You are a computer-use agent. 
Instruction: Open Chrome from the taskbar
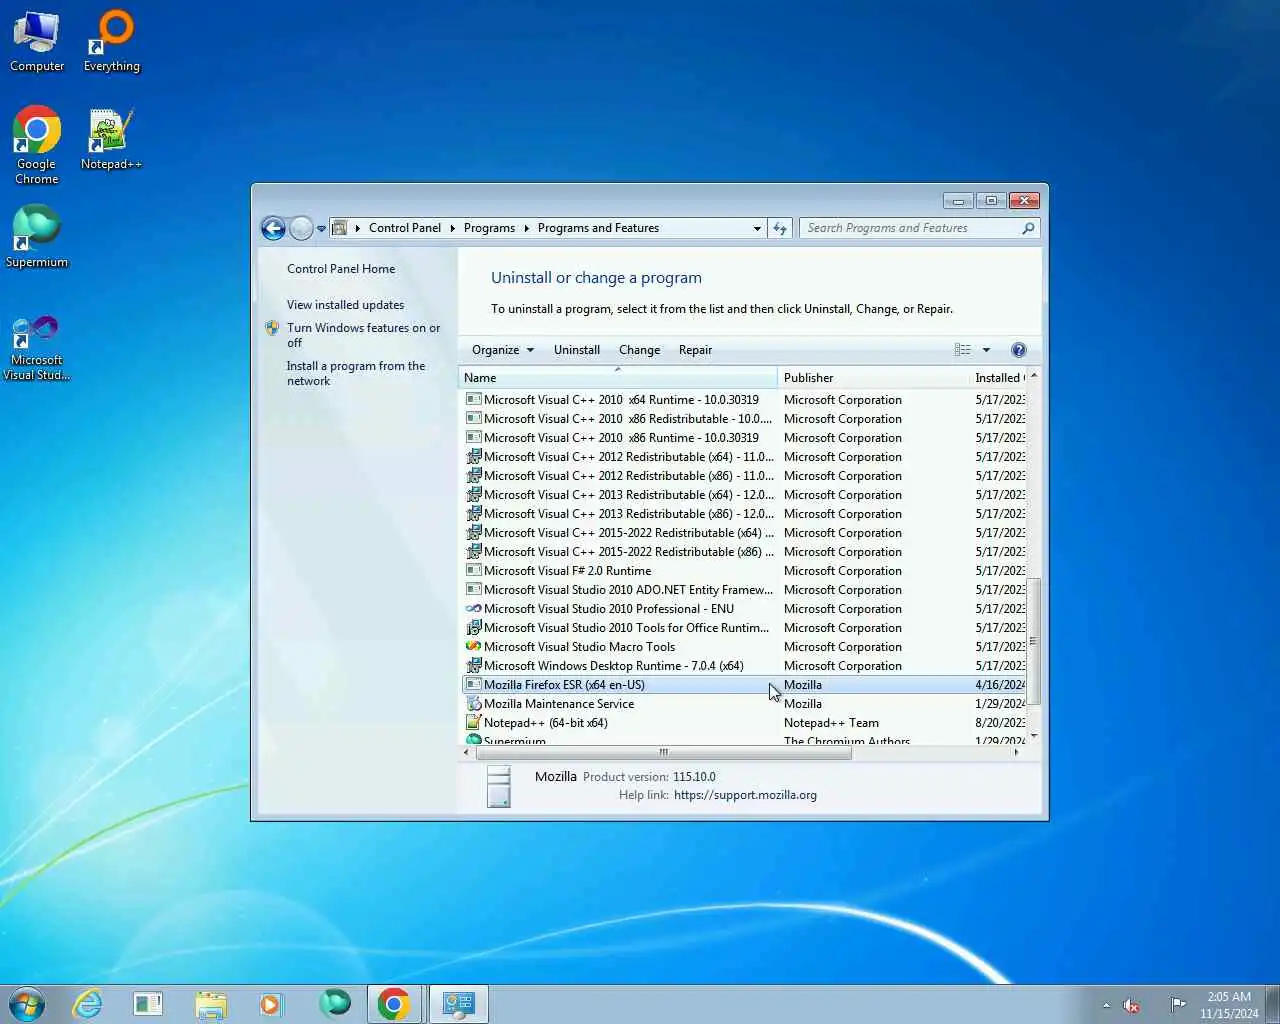(394, 1004)
